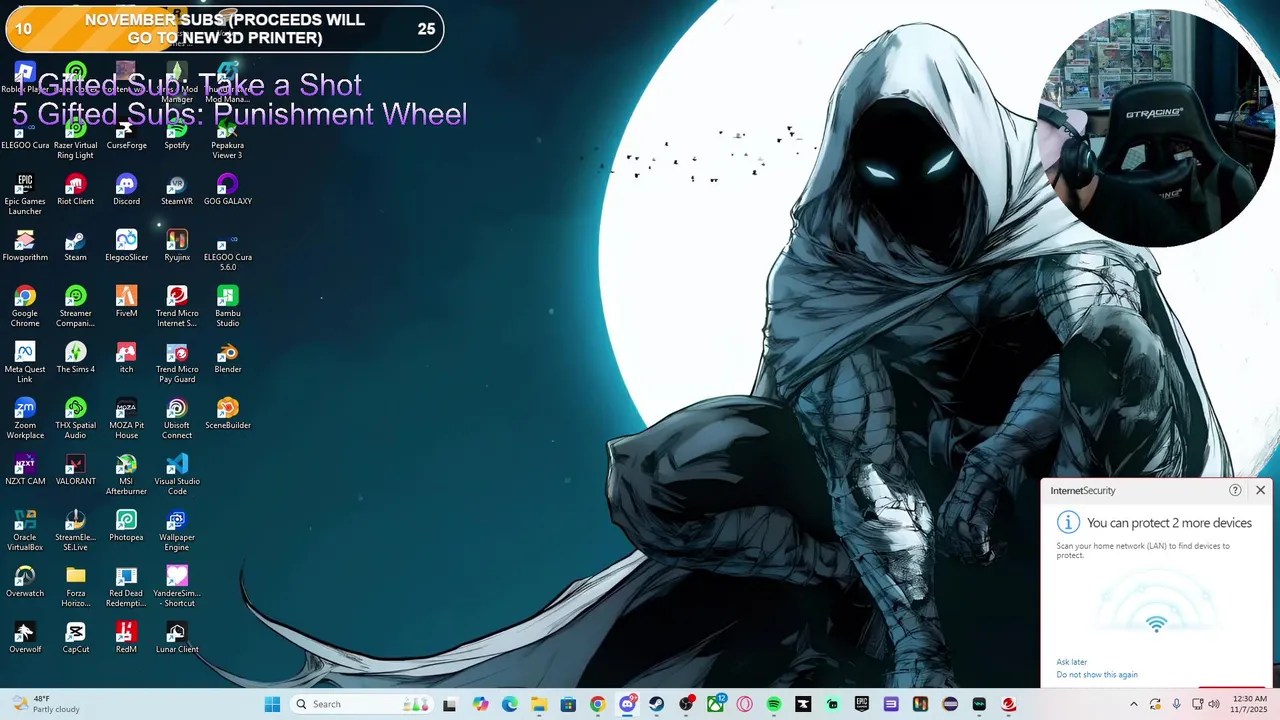
Task: Open Wallpaper Engine desktop shortcut
Action: [x=177, y=531]
